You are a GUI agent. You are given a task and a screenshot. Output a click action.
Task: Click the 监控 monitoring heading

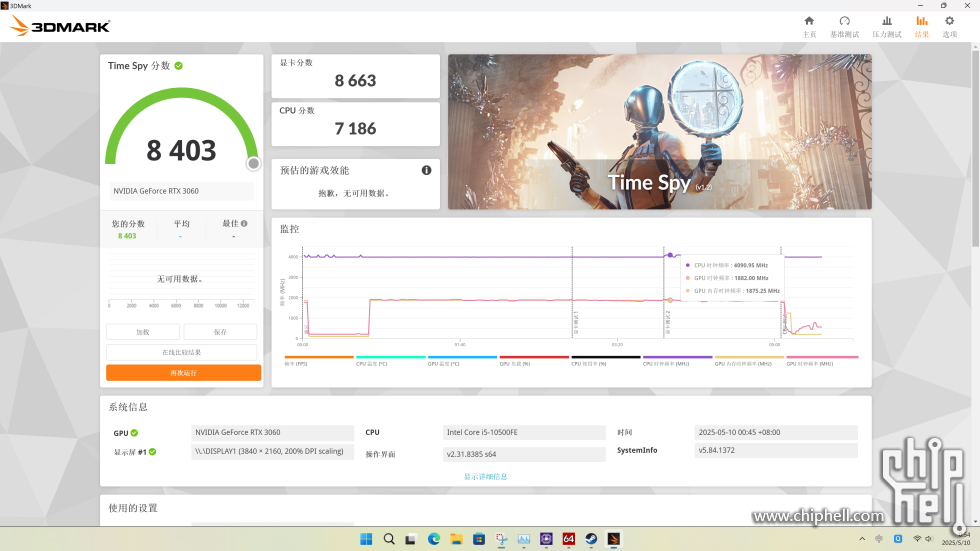[x=289, y=229]
